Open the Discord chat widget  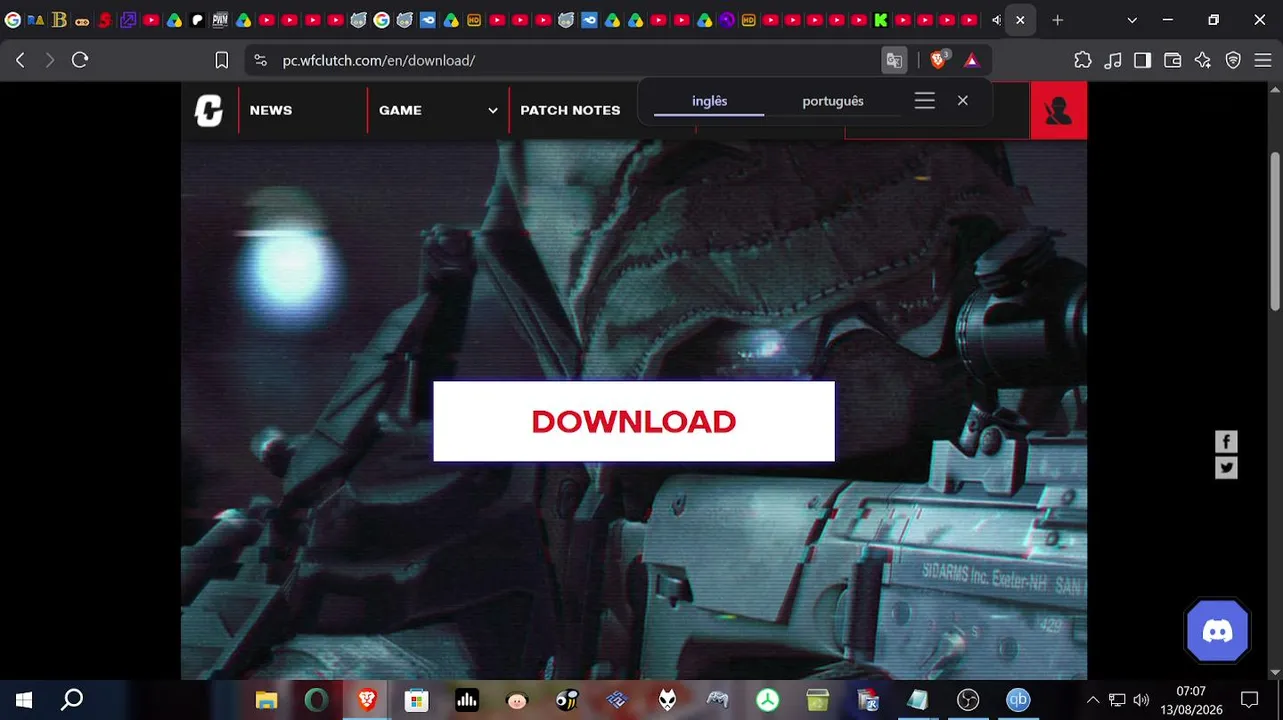click(x=1217, y=631)
